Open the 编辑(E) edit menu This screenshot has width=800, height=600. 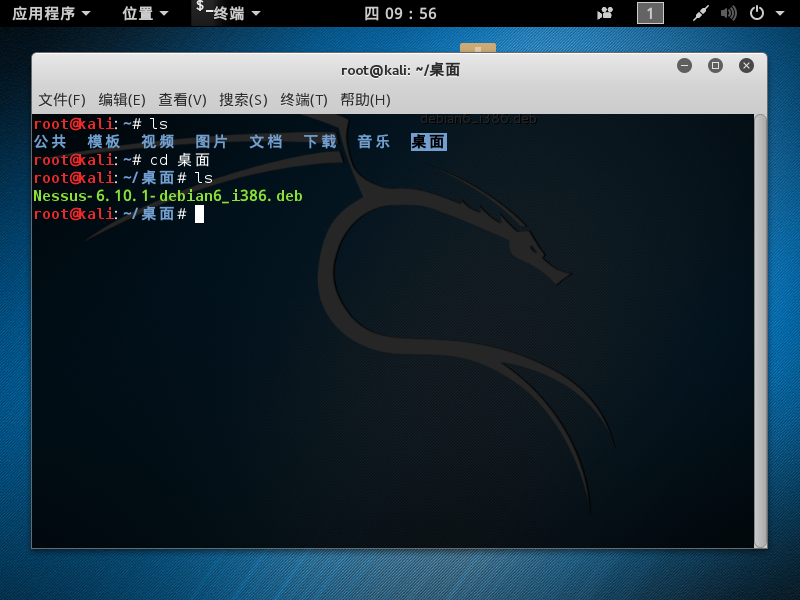122,100
